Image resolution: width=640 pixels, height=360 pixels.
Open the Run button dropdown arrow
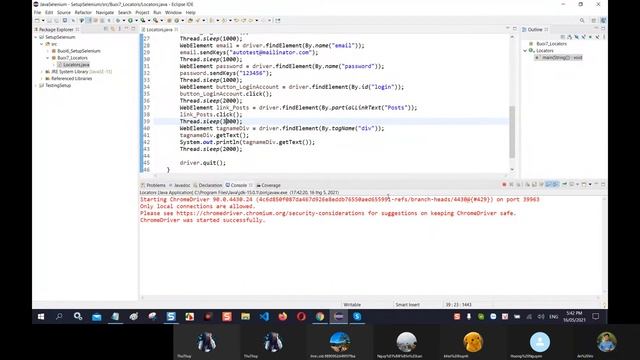[x=137, y=20]
